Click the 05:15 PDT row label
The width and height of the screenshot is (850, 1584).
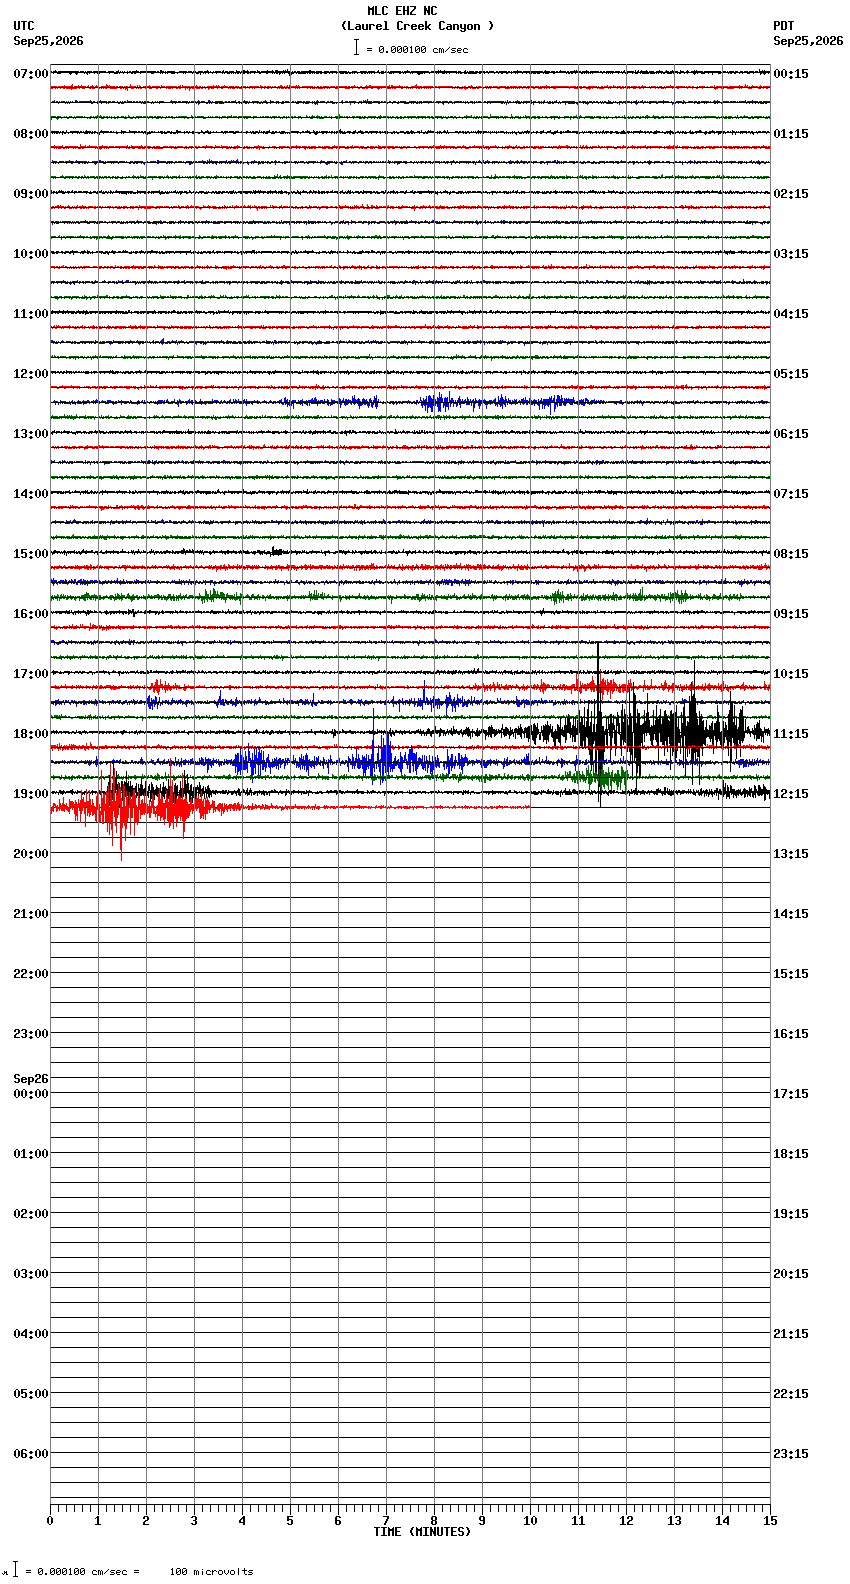click(x=791, y=374)
